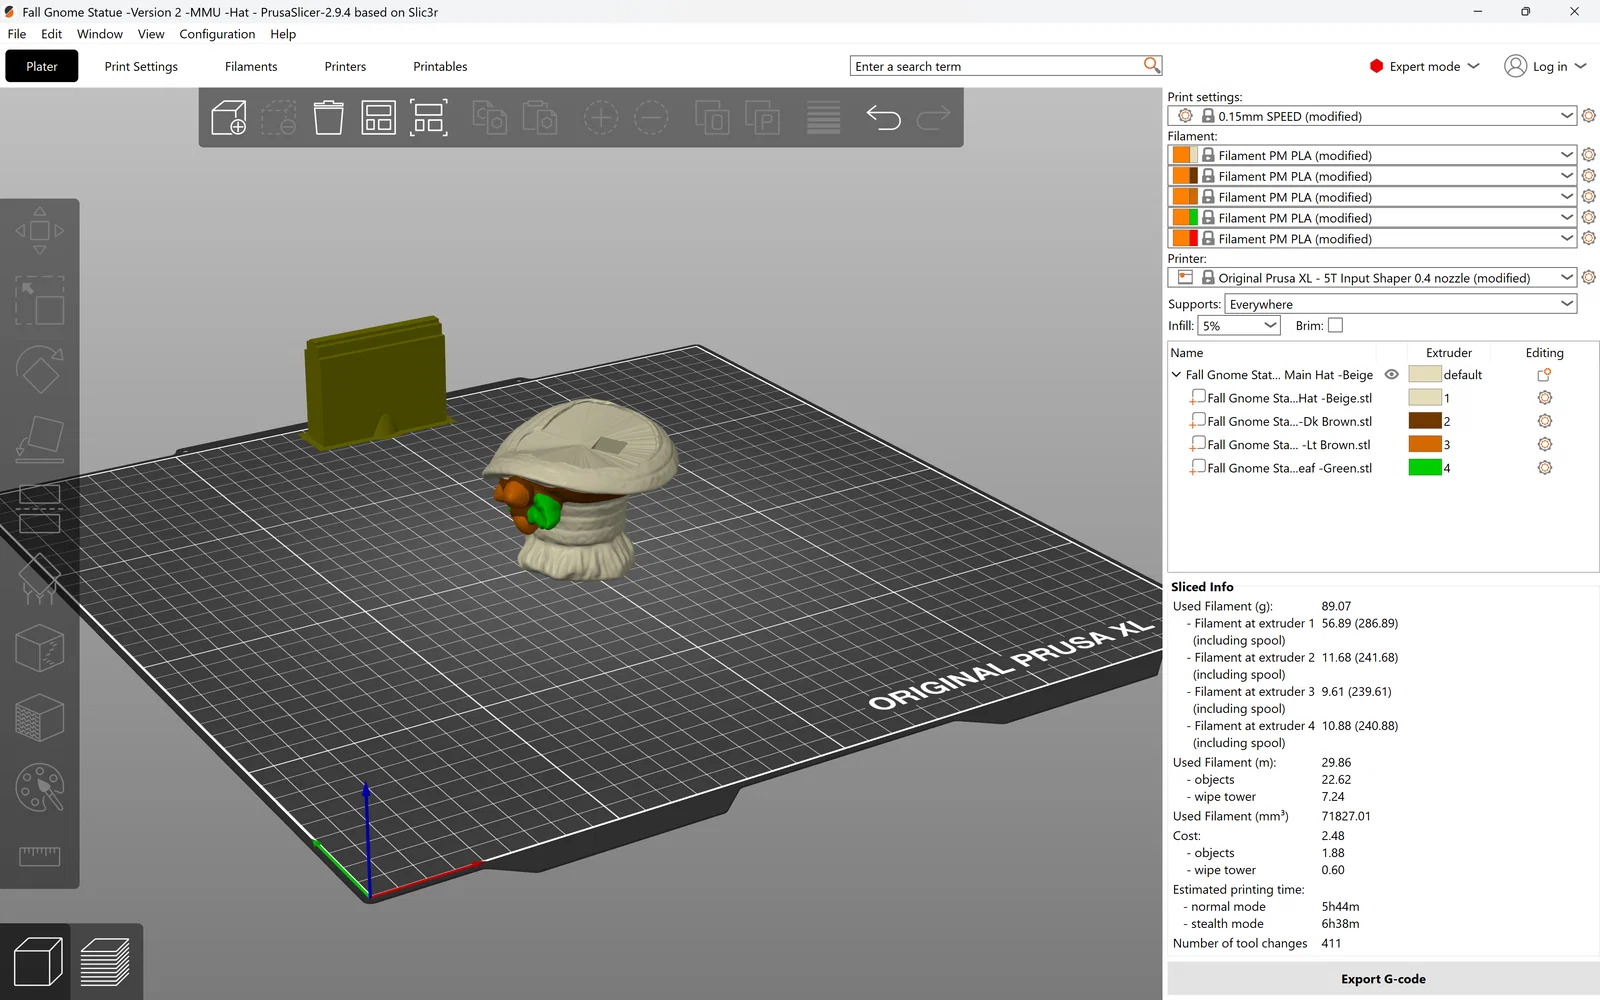Open the Infill percentage dropdown

point(1239,325)
